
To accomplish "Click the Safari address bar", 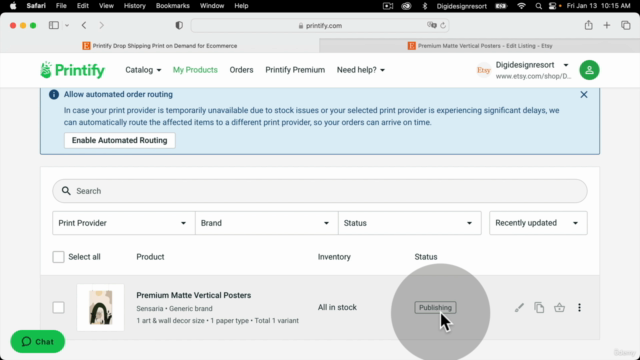I will tap(320, 25).
